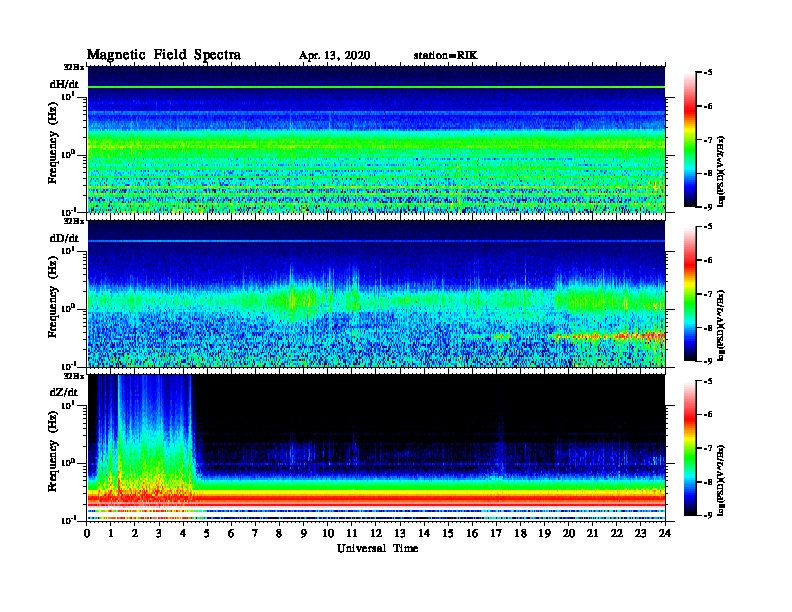The image size is (792, 612).
Task: Click the dZ/dt color bar PSD unit label
Action: tap(721, 480)
